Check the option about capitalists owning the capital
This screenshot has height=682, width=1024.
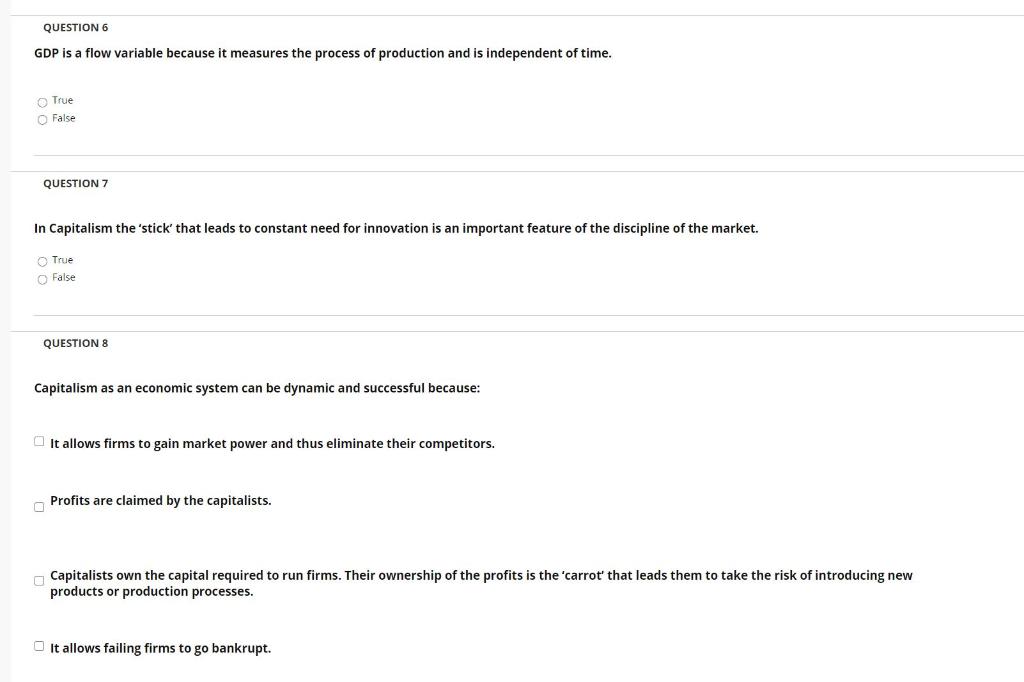38,580
